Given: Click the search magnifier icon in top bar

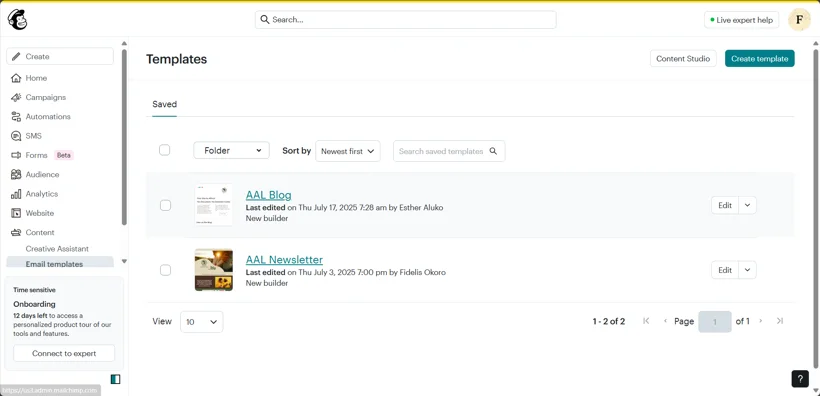Looking at the screenshot, I should [265, 20].
